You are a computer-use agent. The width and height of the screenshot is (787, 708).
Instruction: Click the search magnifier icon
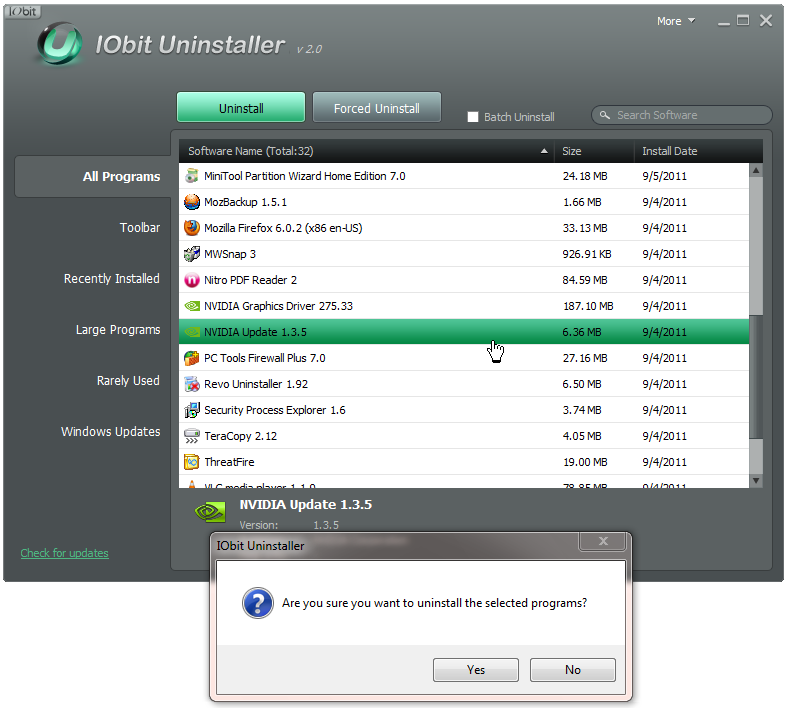(x=605, y=115)
